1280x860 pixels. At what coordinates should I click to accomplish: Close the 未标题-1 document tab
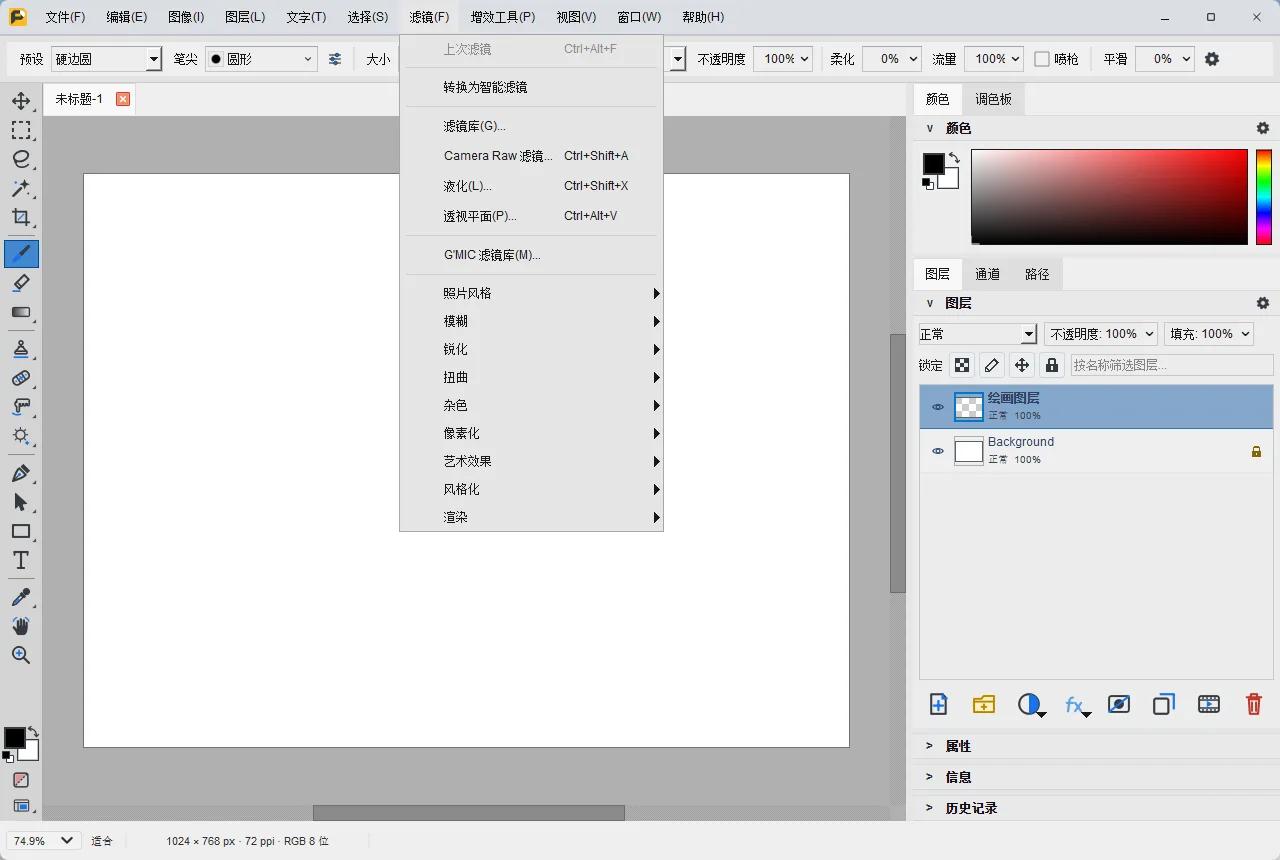click(x=123, y=99)
